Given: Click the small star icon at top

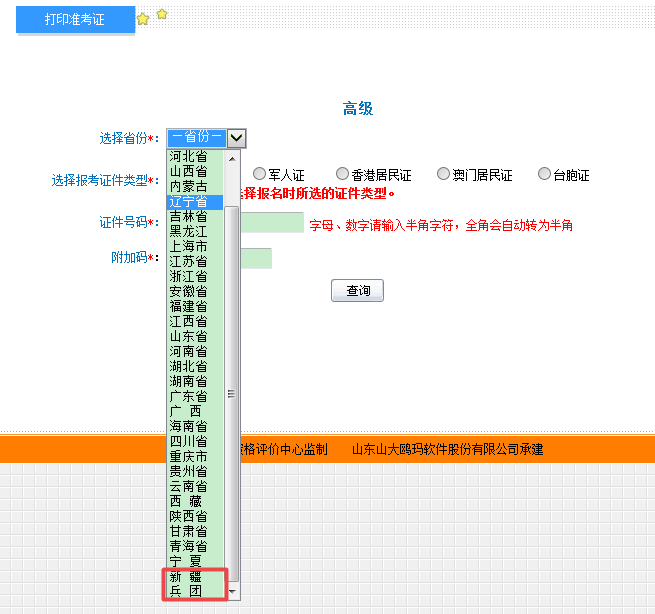Looking at the screenshot, I should tap(162, 14).
